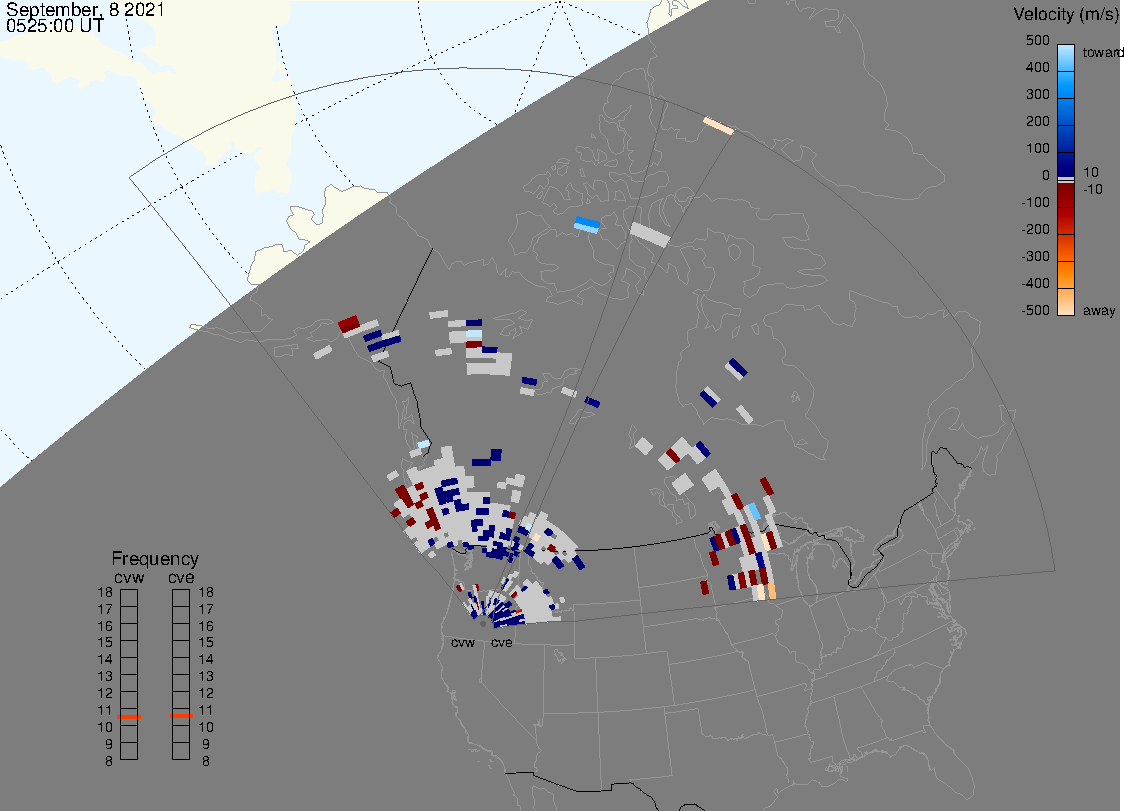Image resolution: width=1124 pixels, height=811 pixels.
Task: Click the 18 label left of cvw bar
Action: click(x=105, y=592)
